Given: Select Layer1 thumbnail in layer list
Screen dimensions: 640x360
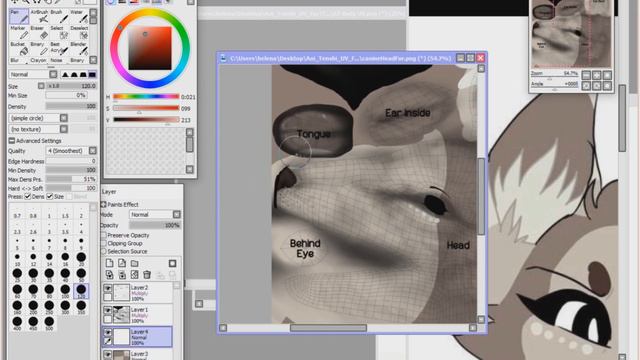Looking at the screenshot, I should [121, 314].
